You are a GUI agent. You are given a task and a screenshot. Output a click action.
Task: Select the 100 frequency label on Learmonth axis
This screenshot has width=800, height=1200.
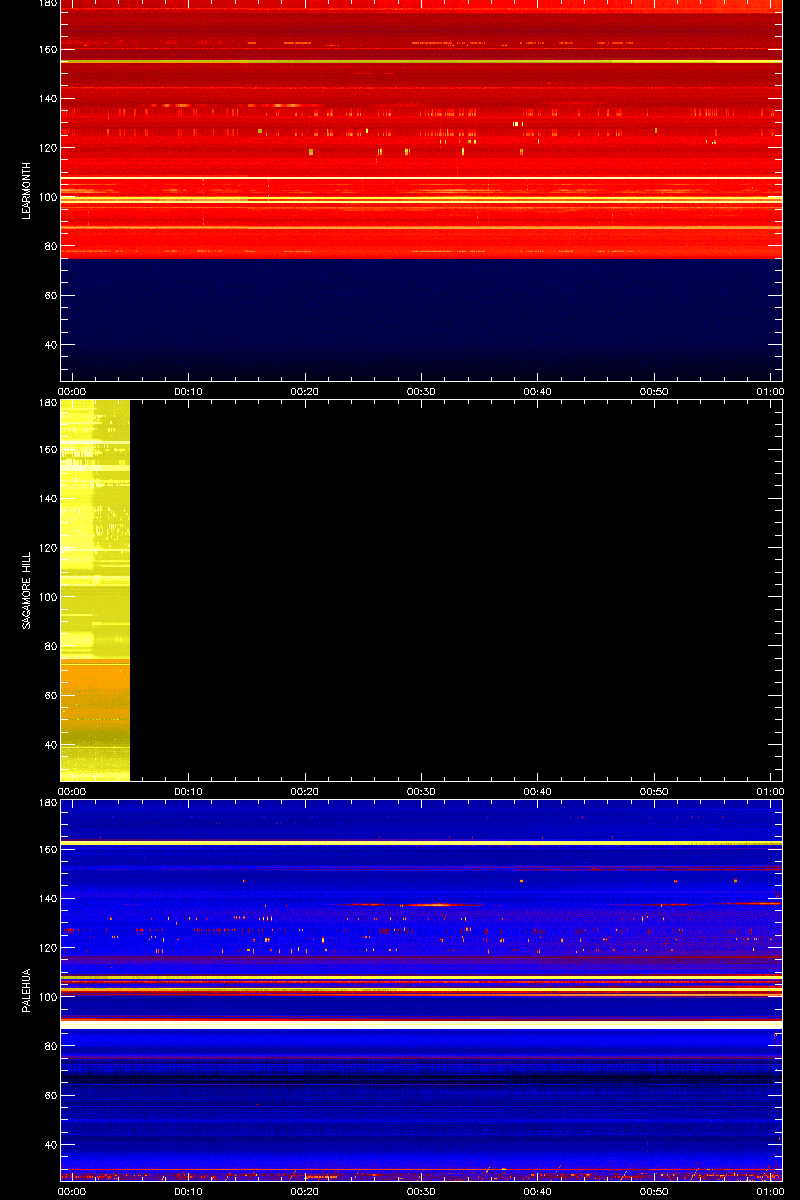pyautogui.click(x=47, y=197)
